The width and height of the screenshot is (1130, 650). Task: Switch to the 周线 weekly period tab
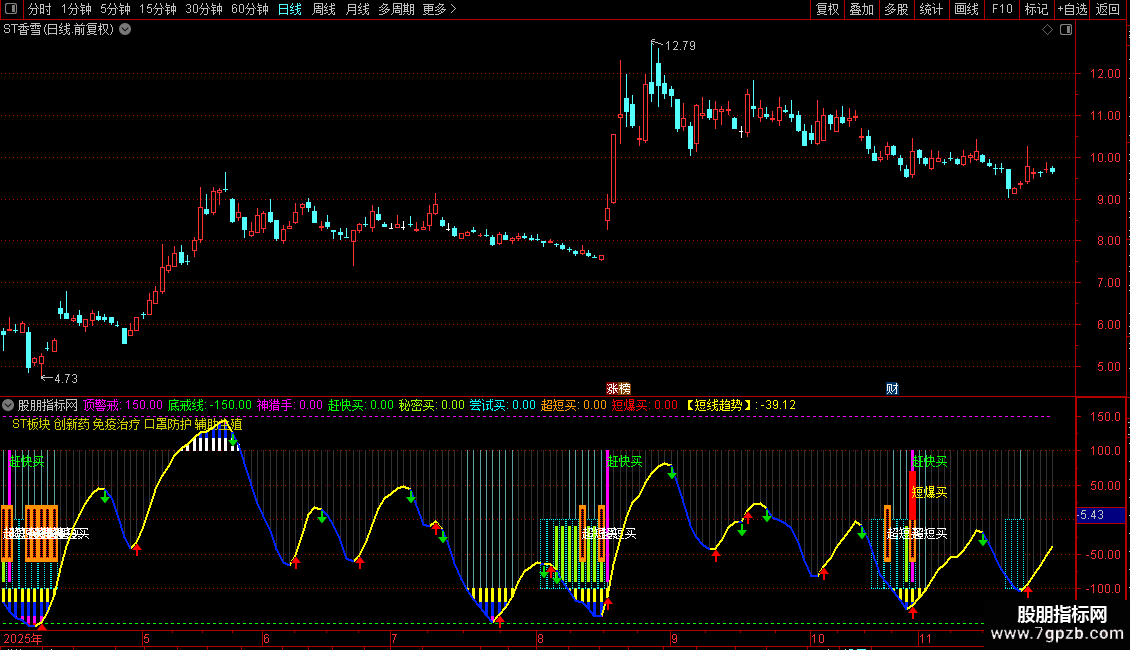click(324, 10)
